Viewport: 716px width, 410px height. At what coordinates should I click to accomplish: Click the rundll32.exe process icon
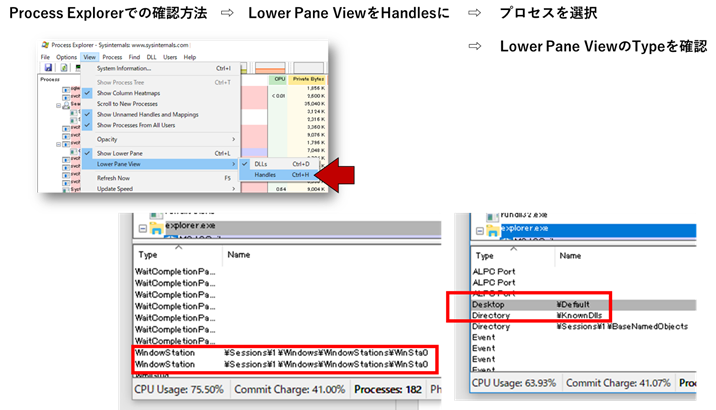pos(492,216)
